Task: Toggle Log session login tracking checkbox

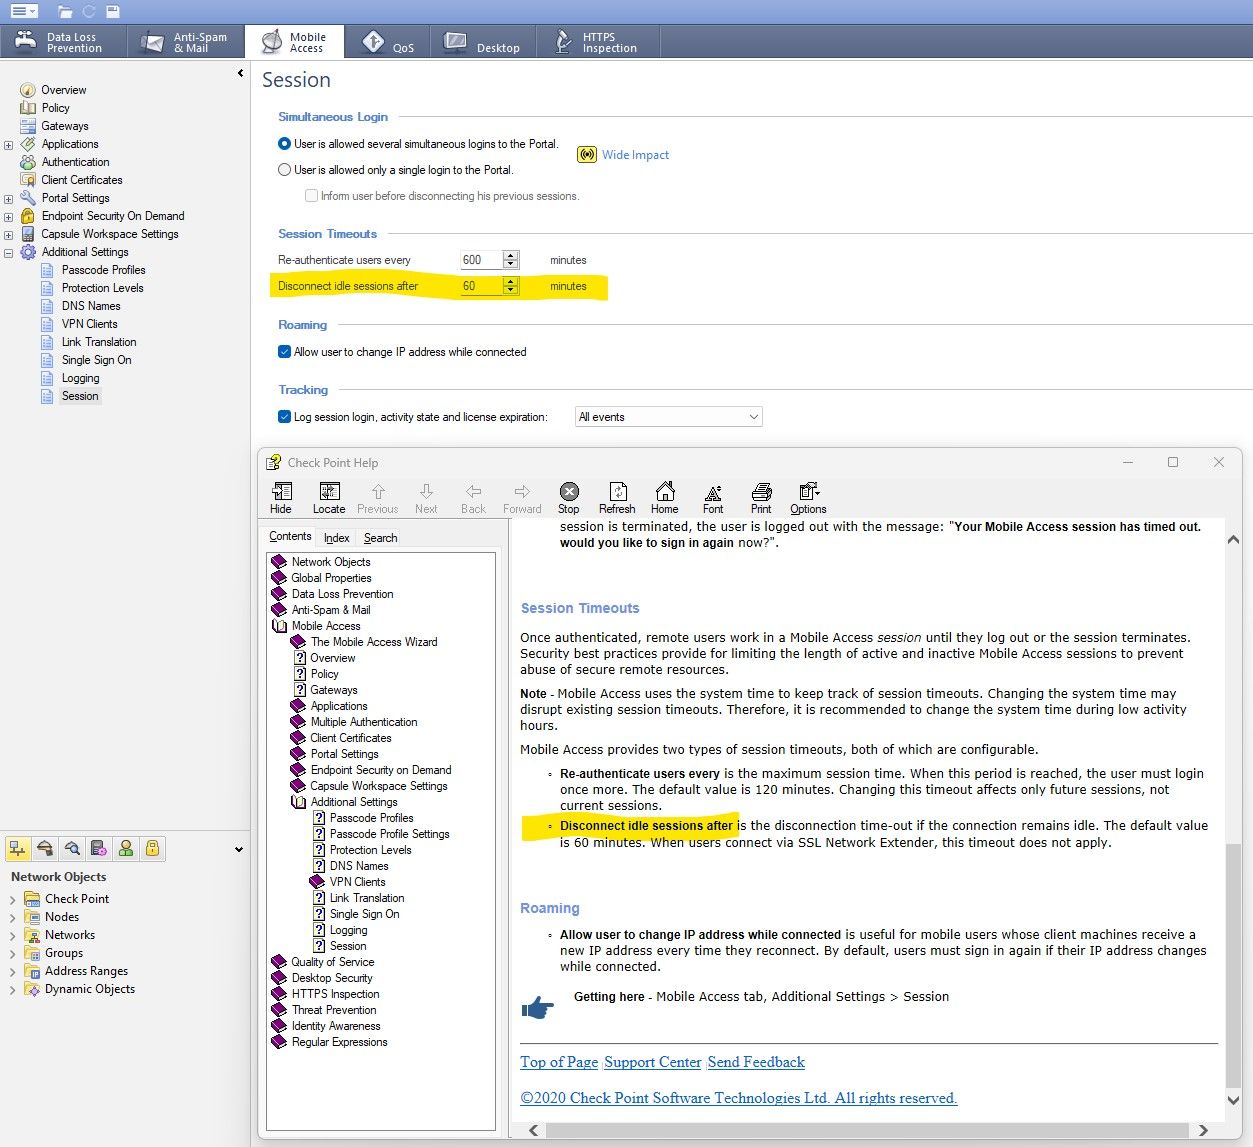Action: pyautogui.click(x=285, y=417)
